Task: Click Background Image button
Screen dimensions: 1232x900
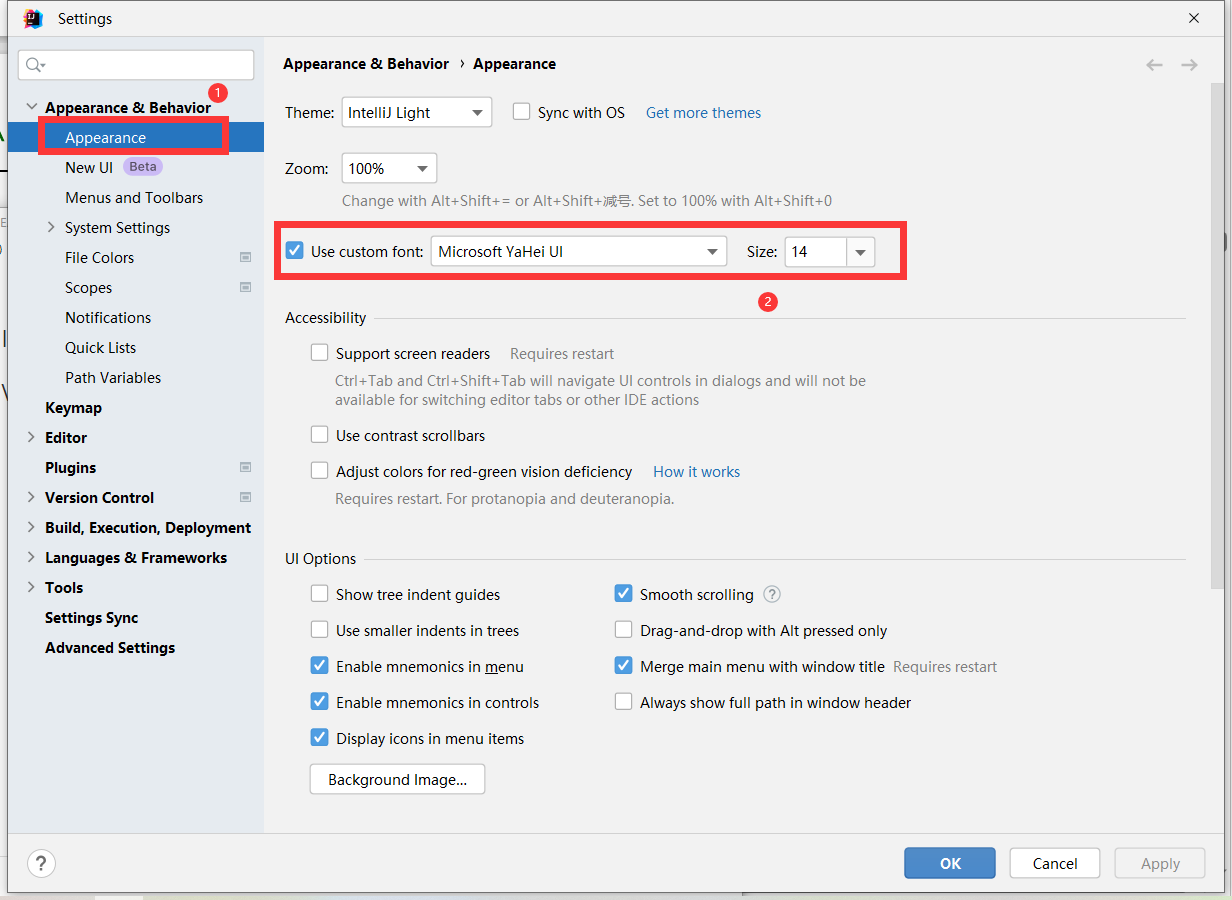Action: point(397,779)
